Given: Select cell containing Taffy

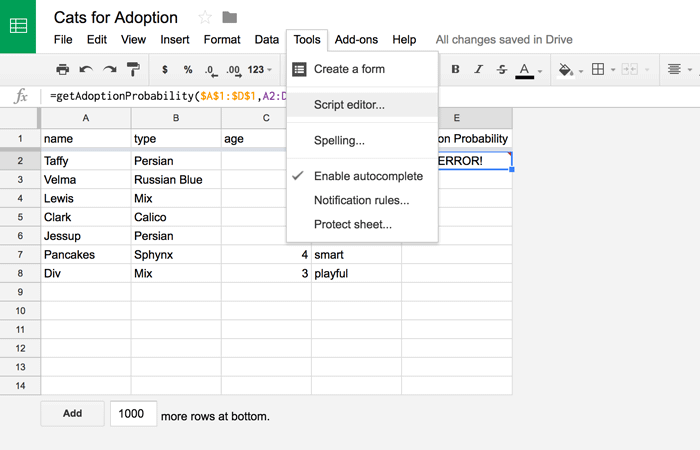Looking at the screenshot, I should [x=86, y=161].
